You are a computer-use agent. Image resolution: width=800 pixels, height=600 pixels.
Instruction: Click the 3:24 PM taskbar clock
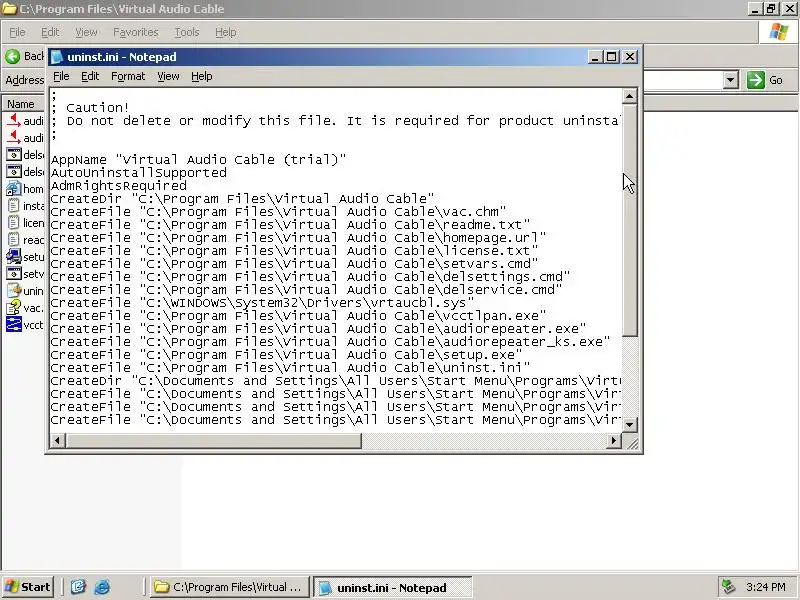pyautogui.click(x=765, y=587)
